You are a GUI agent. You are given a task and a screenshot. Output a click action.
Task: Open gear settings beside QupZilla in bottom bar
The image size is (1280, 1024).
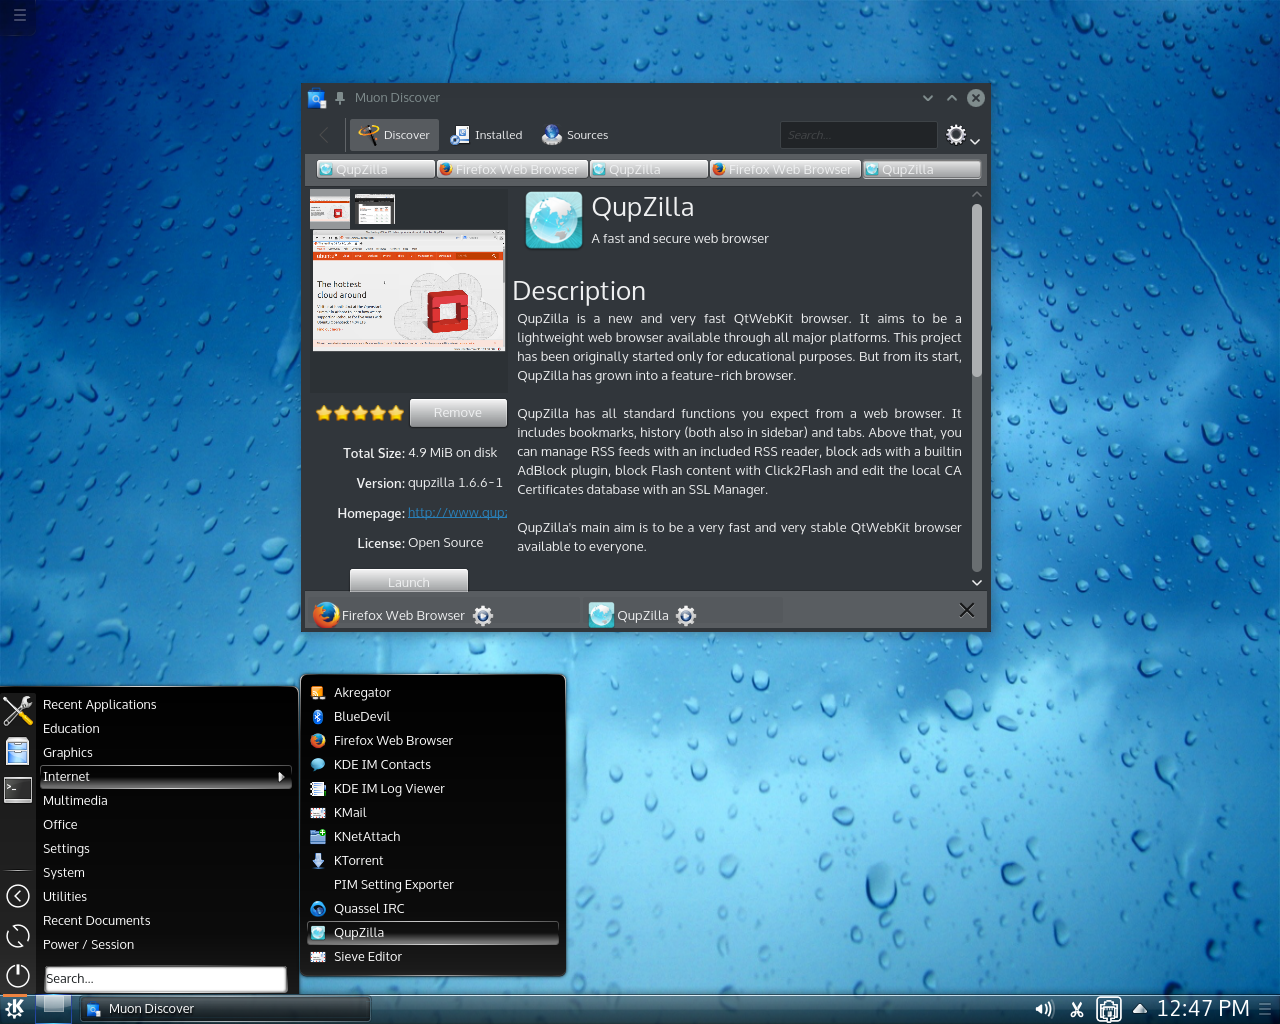[x=686, y=615]
